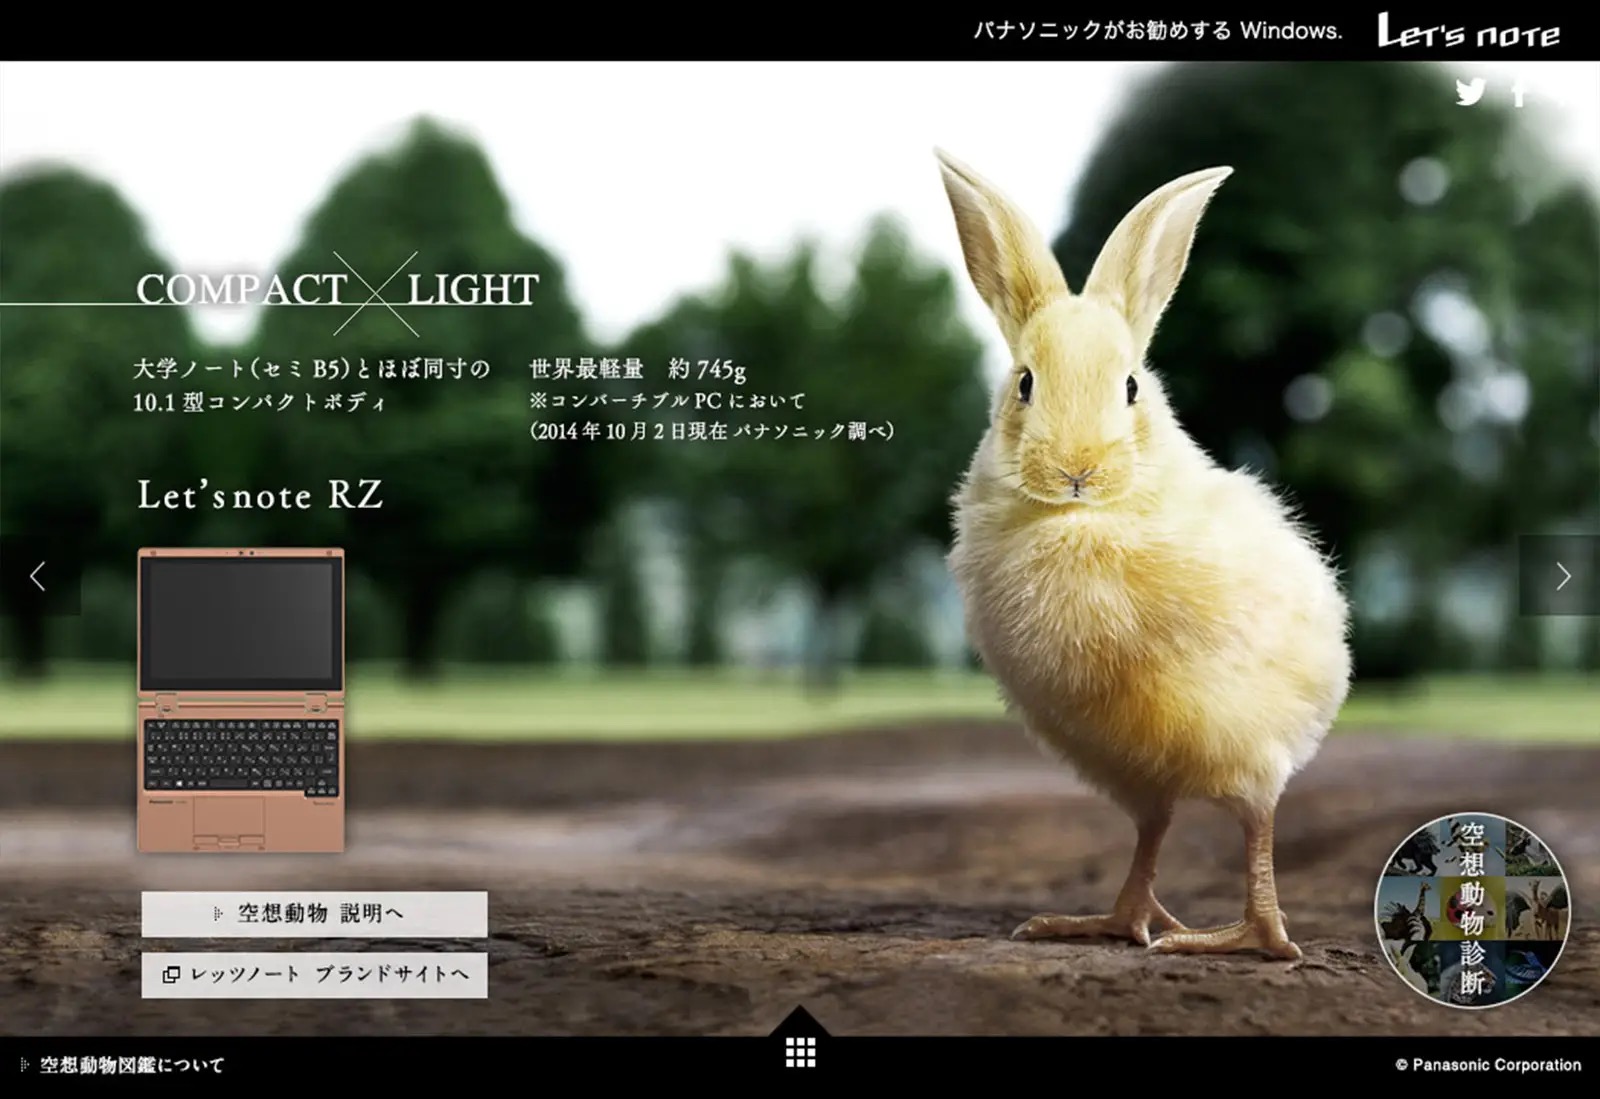
Task: Click the 大学ノート(セミB5) description text
Action: pos(311,369)
